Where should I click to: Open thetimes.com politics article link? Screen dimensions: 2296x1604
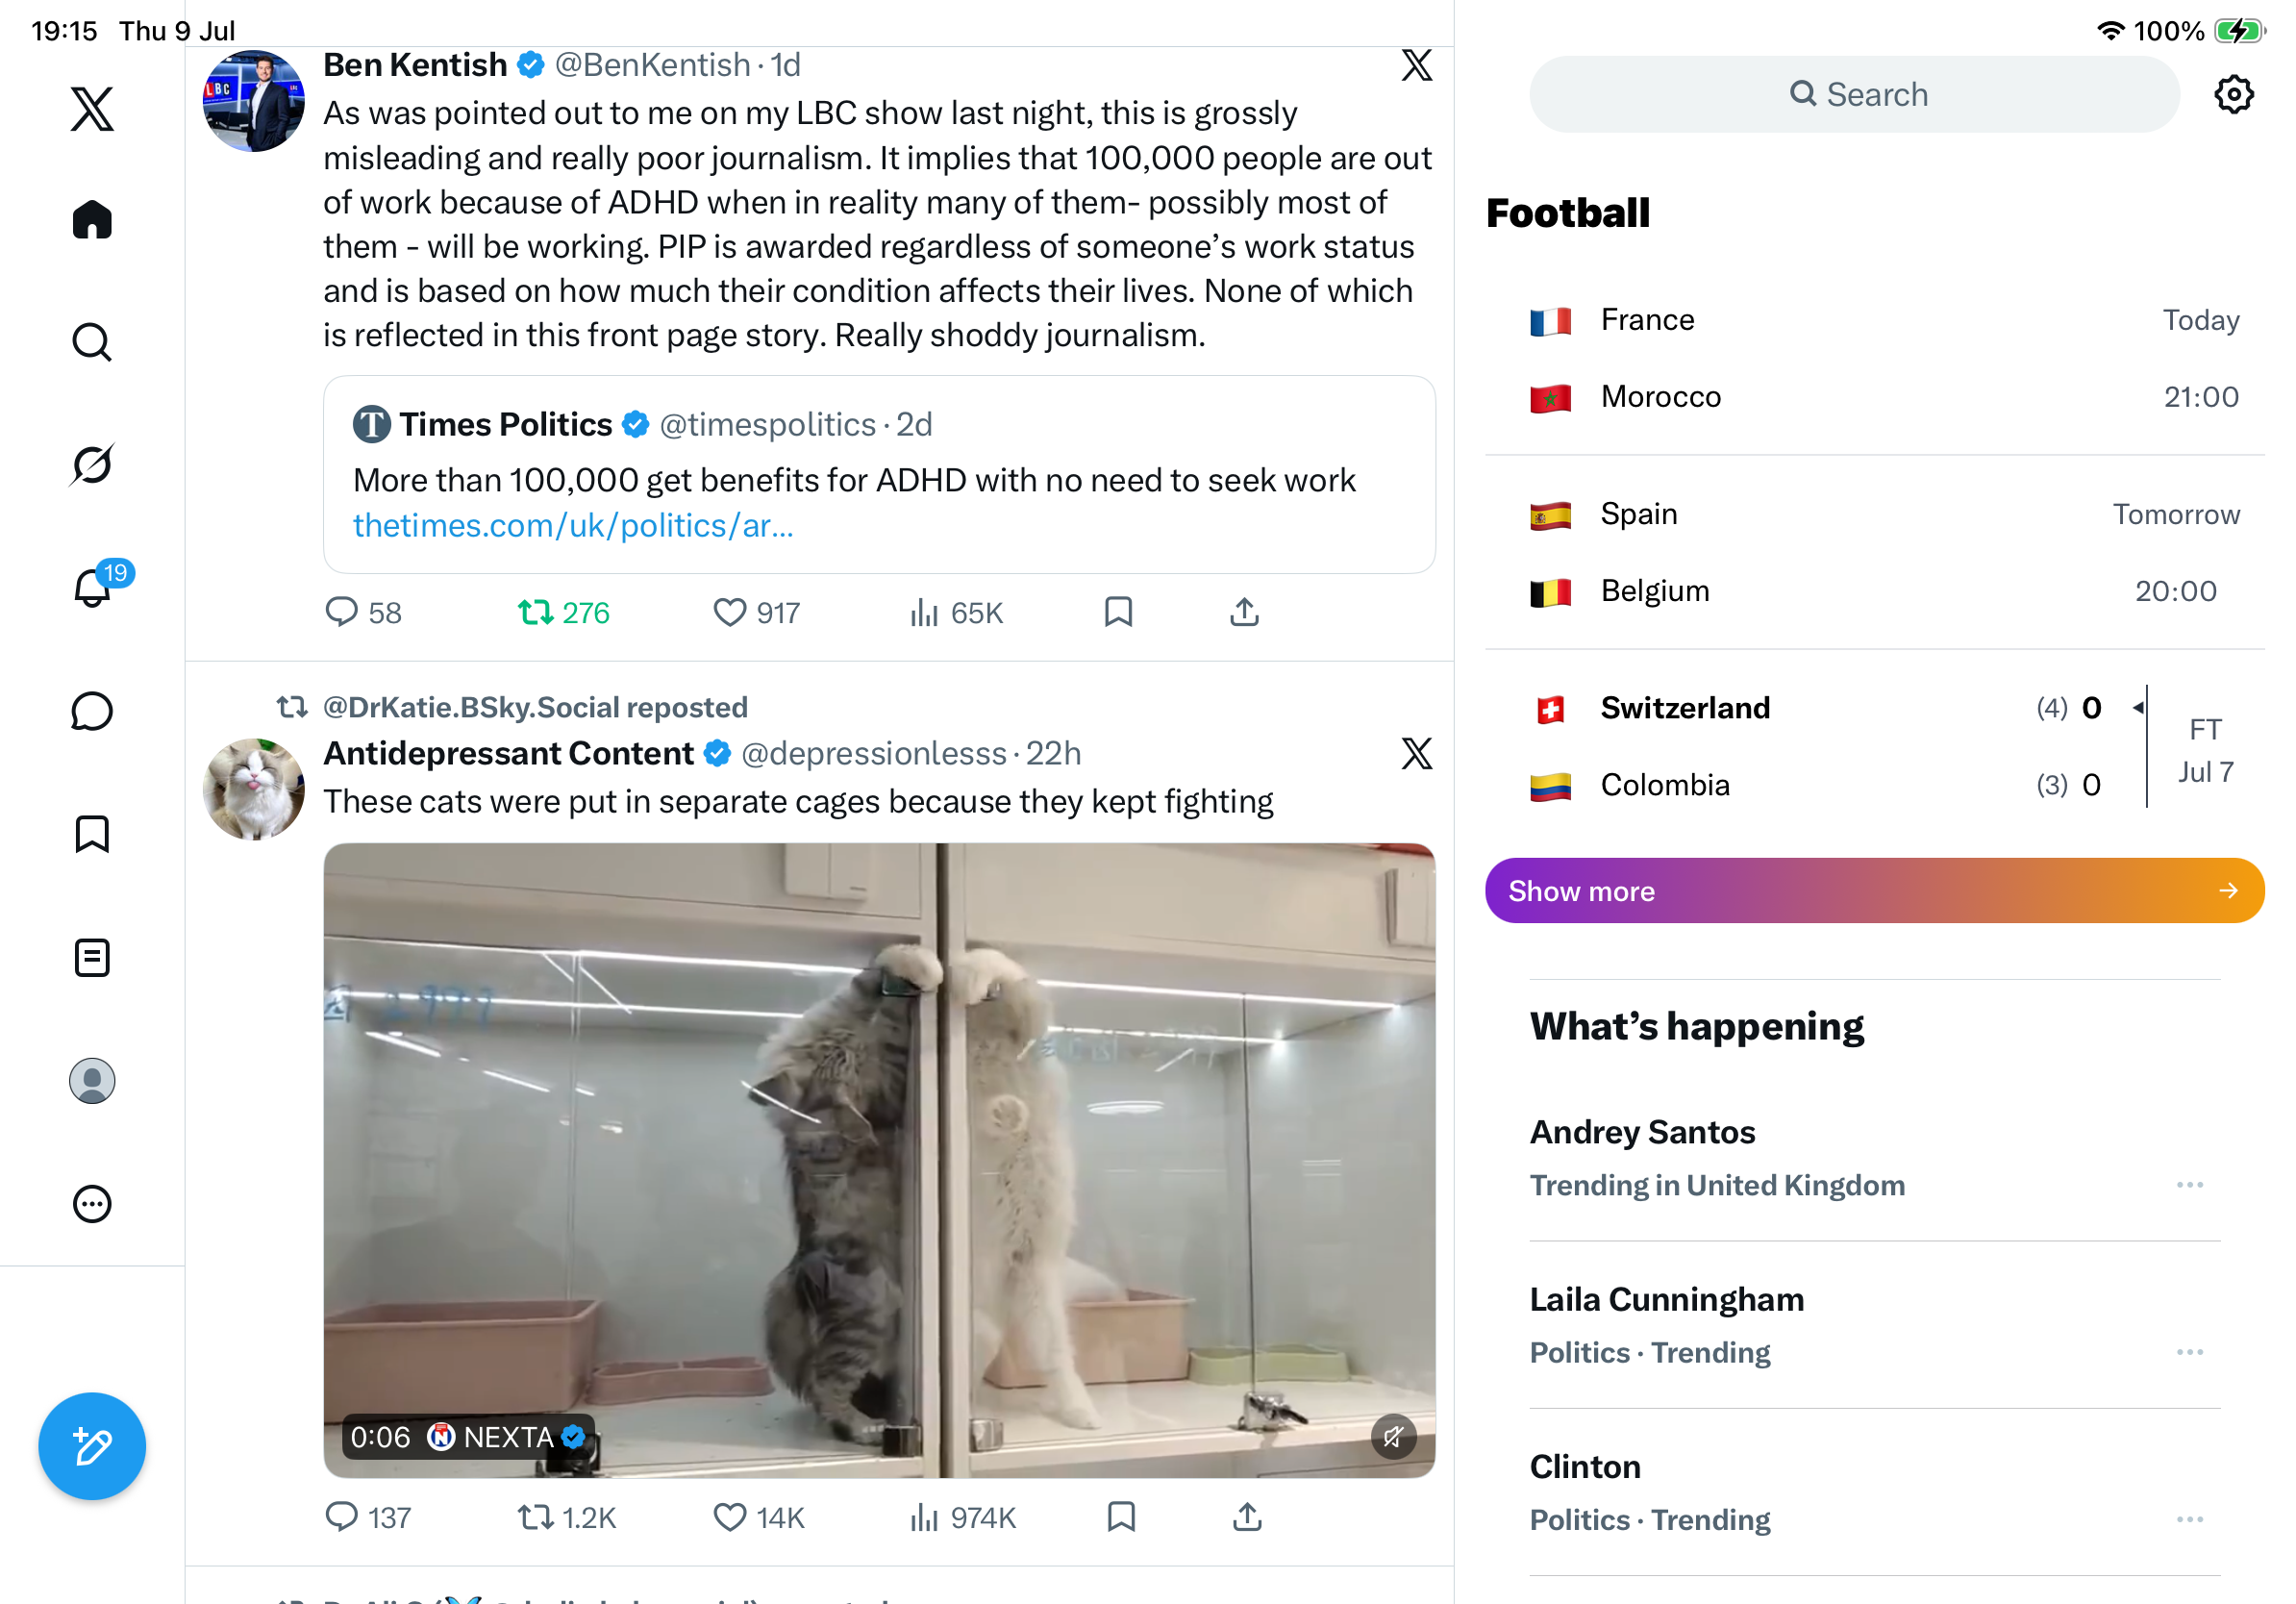coord(573,525)
